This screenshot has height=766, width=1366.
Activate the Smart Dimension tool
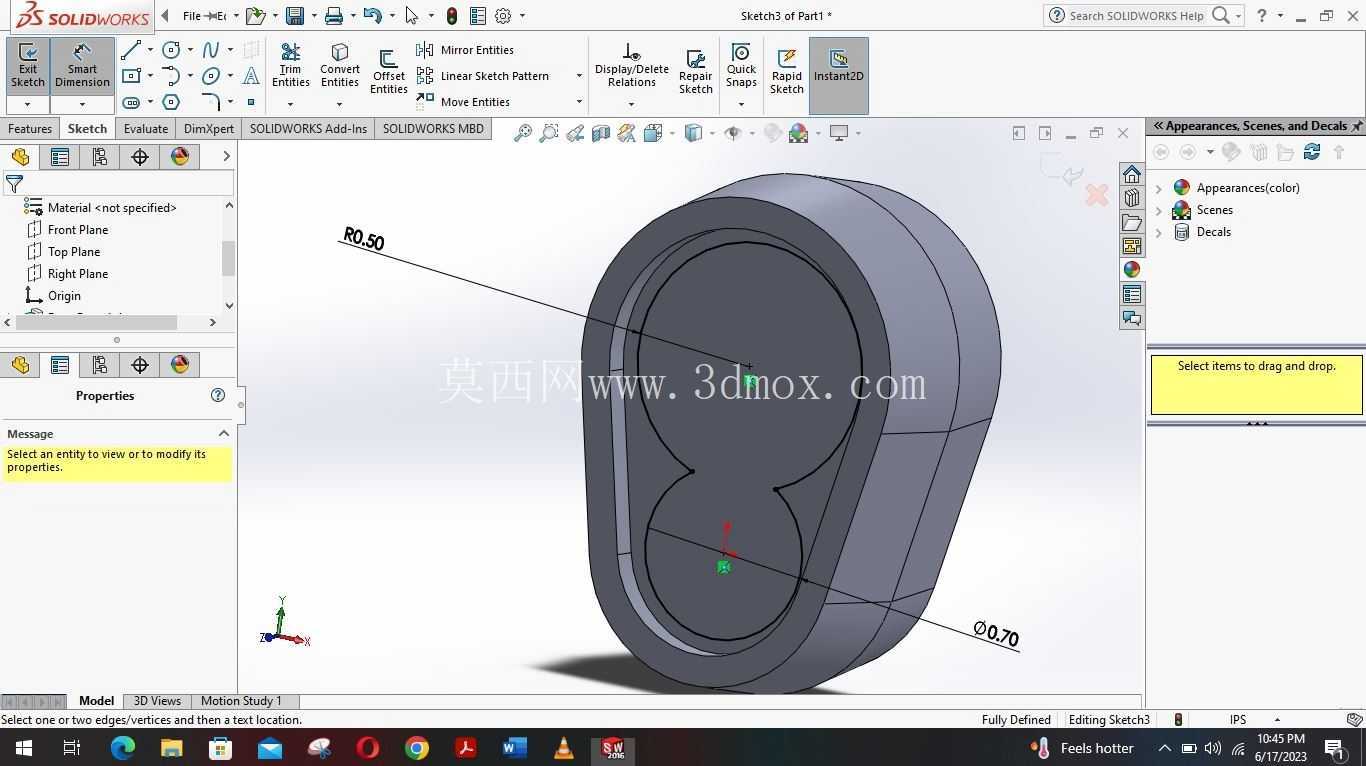click(x=82, y=66)
